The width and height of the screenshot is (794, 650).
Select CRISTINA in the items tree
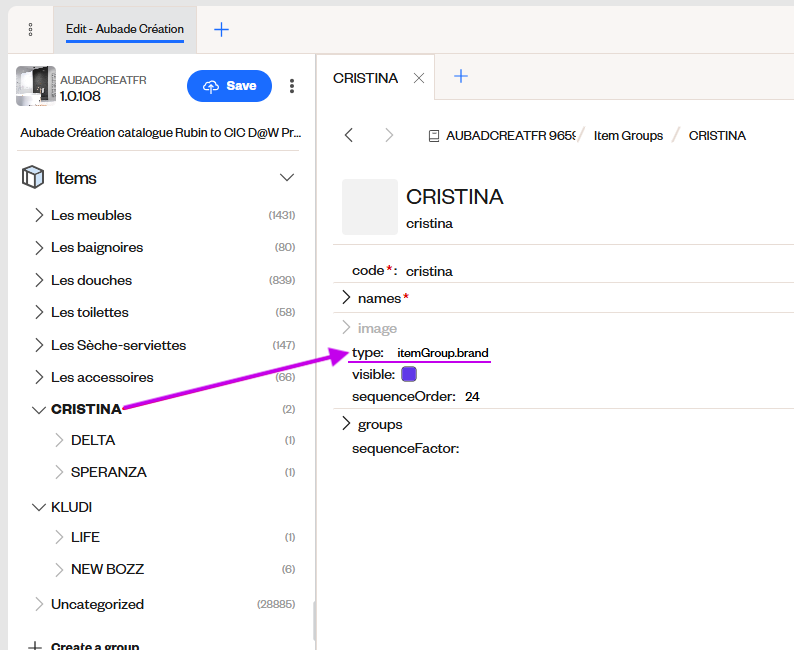pyautogui.click(x=86, y=409)
